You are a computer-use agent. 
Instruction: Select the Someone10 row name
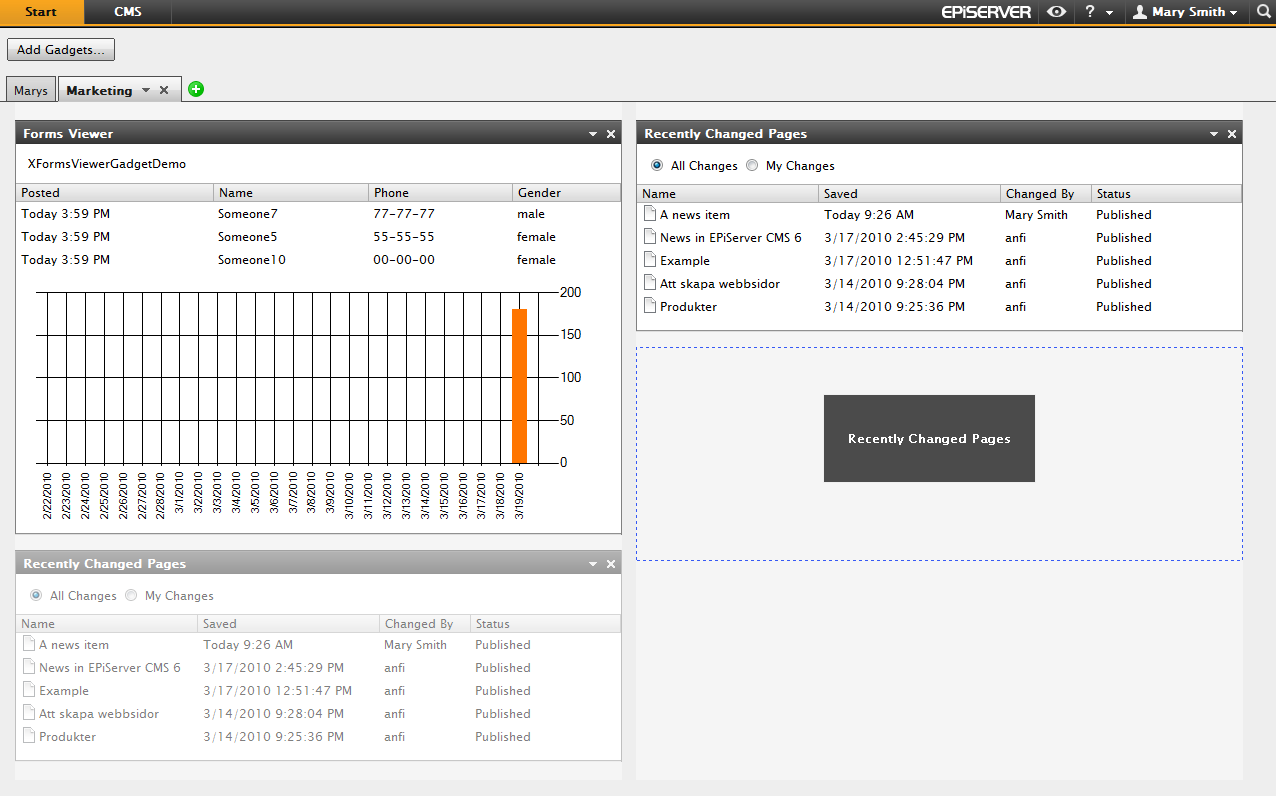click(x=252, y=260)
